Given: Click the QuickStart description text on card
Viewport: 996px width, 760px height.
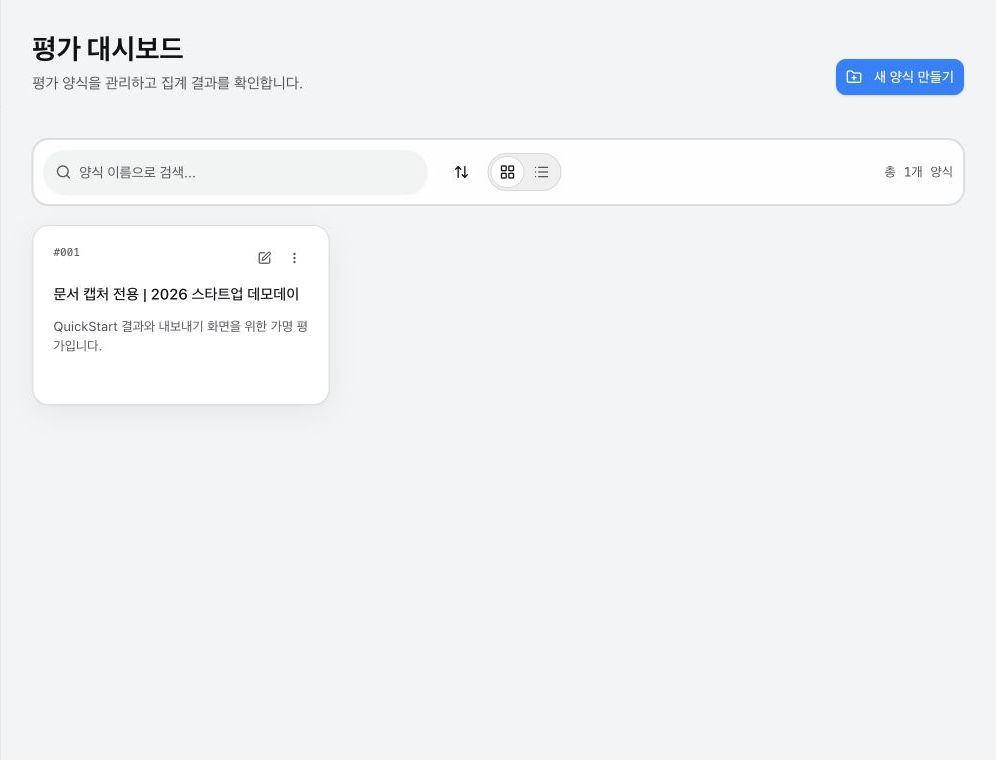Looking at the screenshot, I should tap(180, 336).
